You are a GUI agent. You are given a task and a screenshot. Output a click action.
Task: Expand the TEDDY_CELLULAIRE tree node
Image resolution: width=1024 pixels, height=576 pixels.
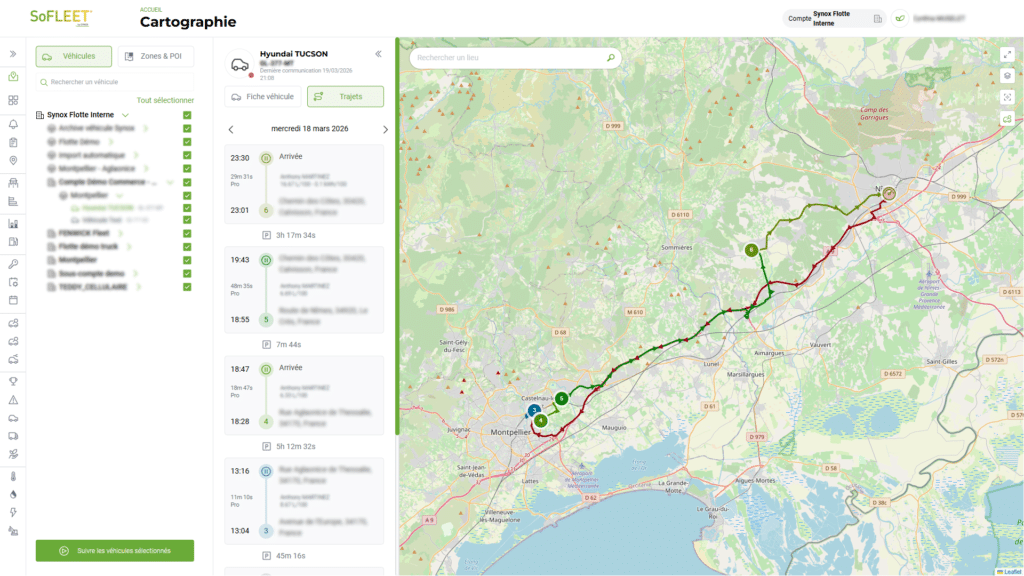click(x=138, y=287)
